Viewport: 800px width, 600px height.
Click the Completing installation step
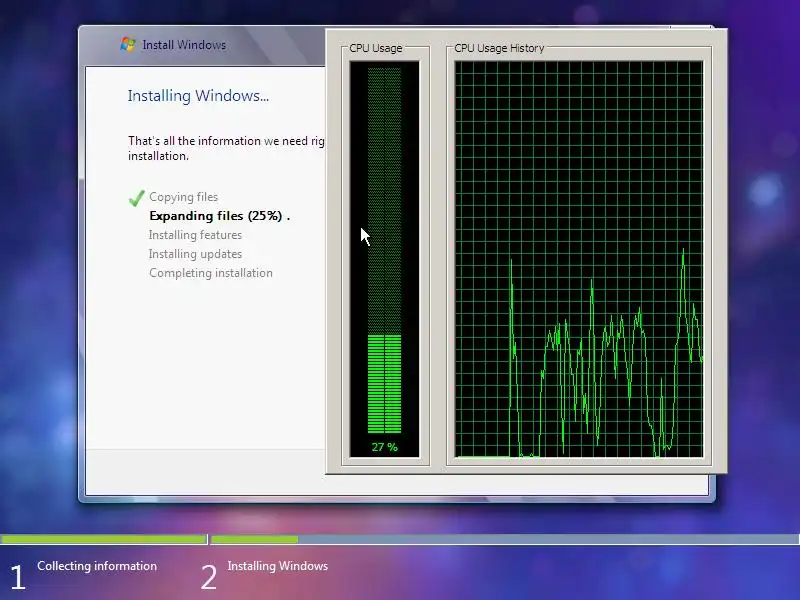pos(211,273)
